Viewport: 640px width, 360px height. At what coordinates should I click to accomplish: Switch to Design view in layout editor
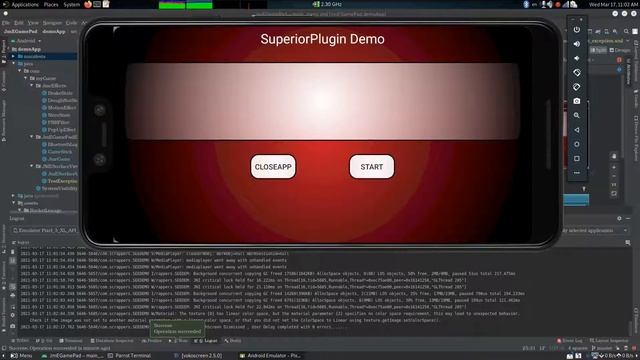coord(620,50)
